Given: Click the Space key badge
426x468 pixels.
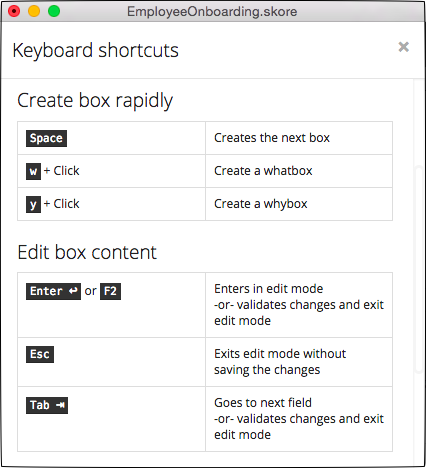Looking at the screenshot, I should [46, 138].
